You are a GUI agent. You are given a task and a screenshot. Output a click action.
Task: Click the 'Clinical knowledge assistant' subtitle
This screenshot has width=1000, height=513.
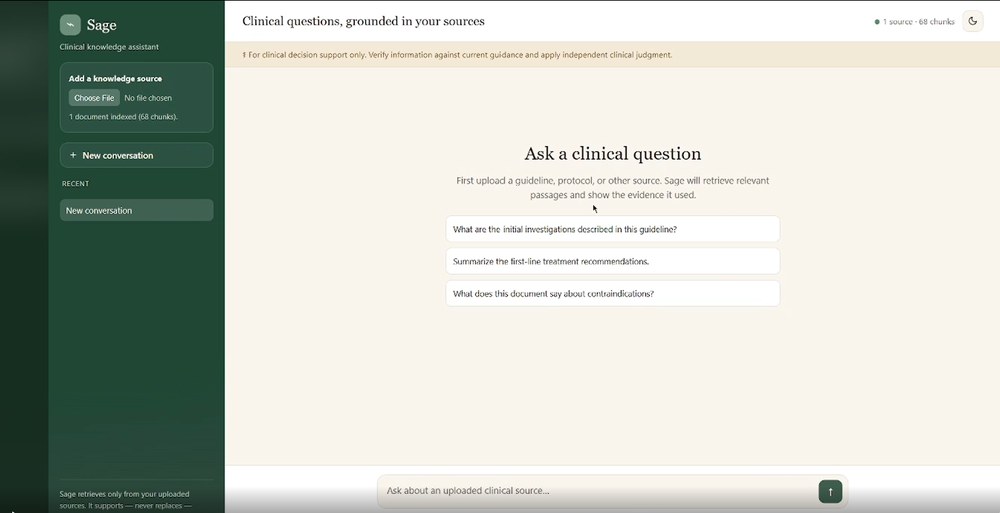109,47
